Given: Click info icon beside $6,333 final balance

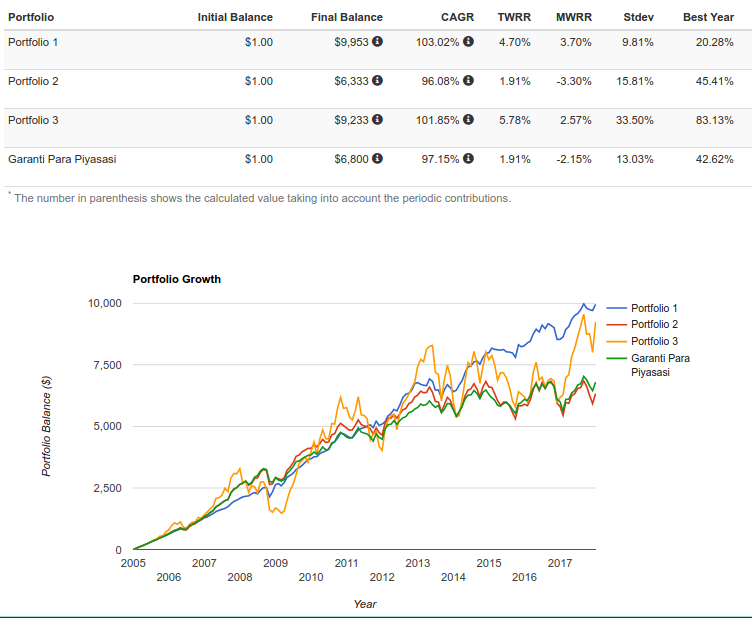Looking at the screenshot, I should pos(377,80).
